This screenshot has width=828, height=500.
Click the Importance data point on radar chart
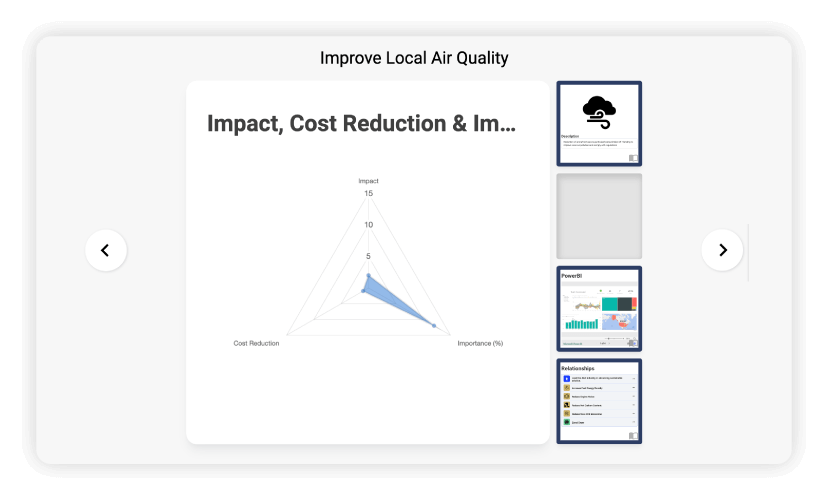(434, 326)
